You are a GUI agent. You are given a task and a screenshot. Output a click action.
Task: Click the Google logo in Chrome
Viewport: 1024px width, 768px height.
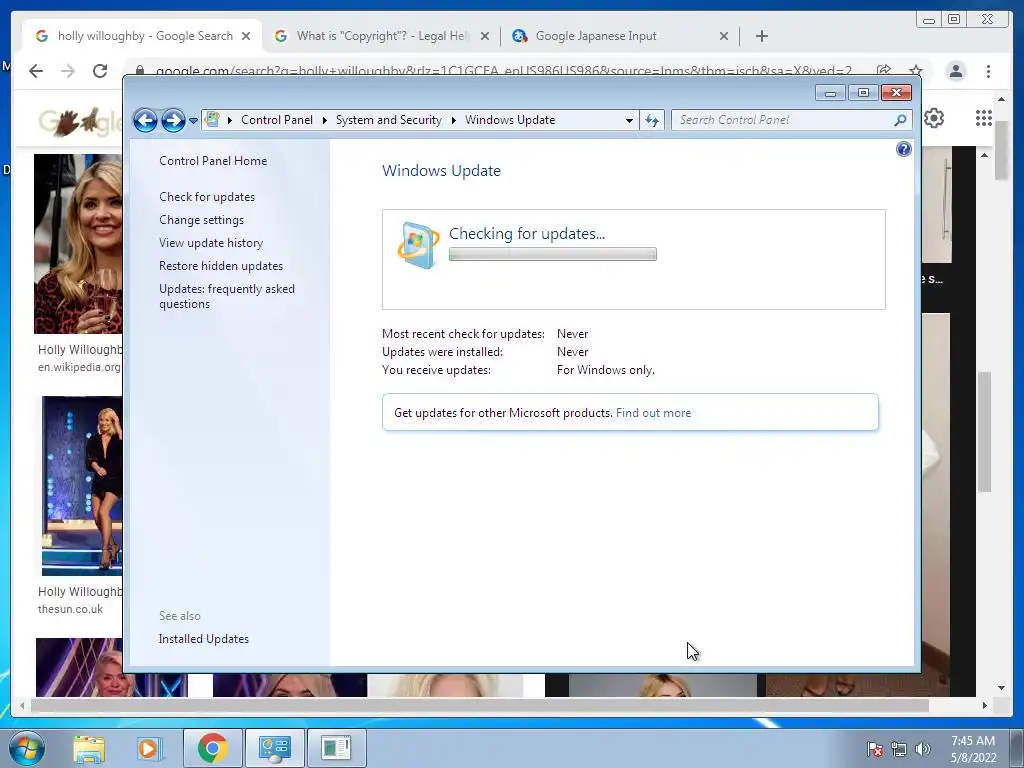[x=79, y=120]
